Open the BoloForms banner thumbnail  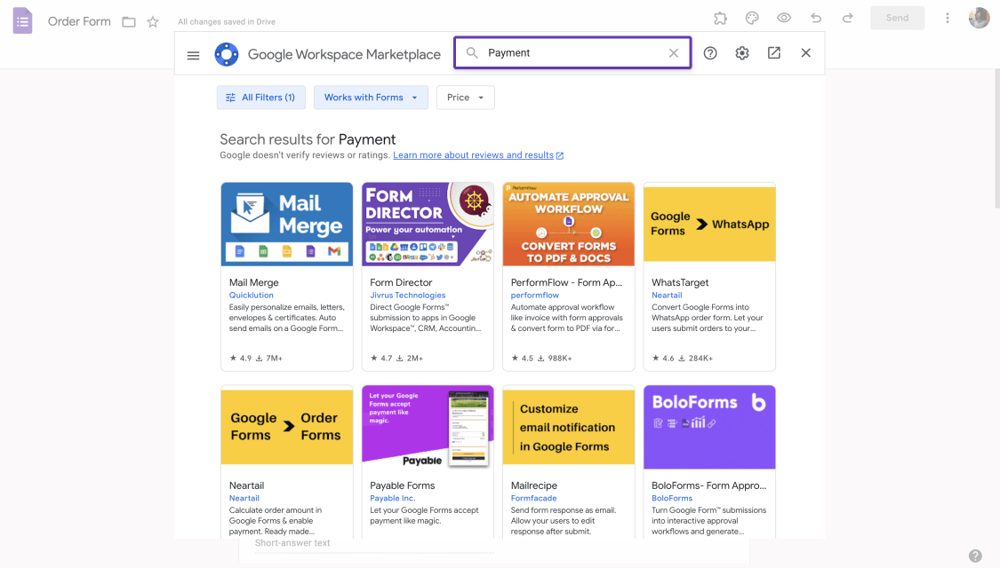(710, 426)
